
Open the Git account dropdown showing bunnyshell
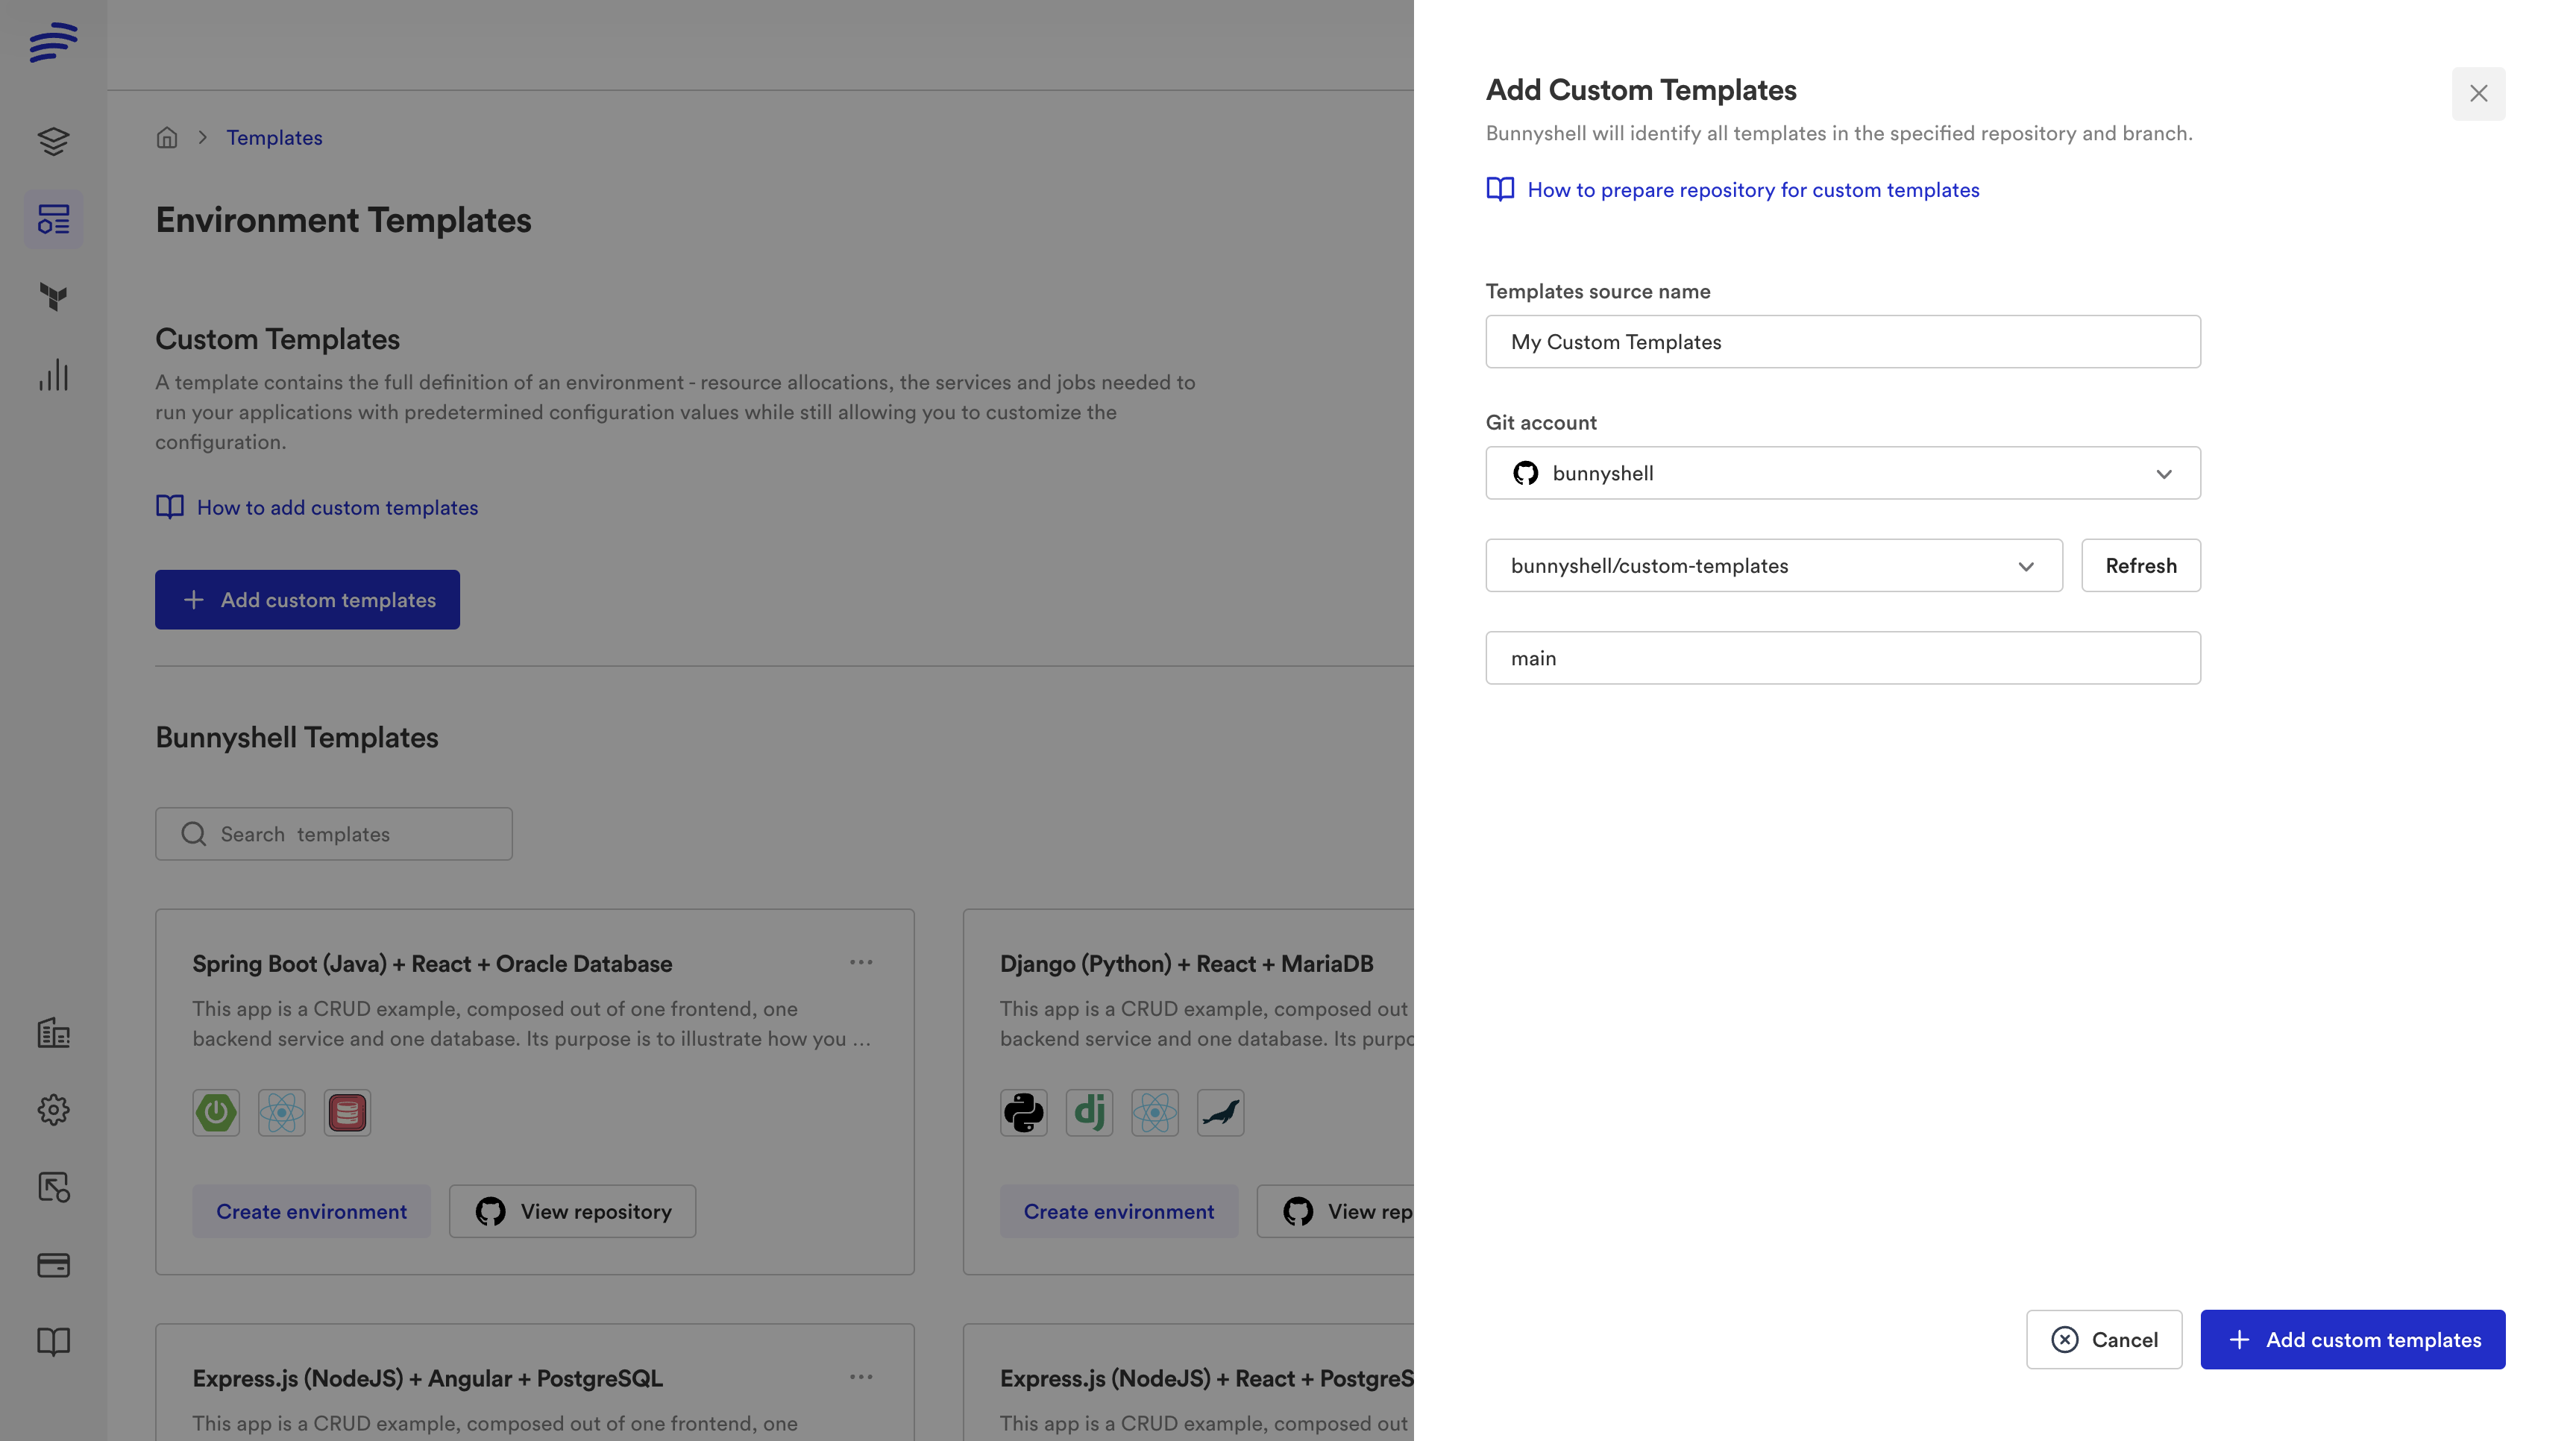[1841, 473]
